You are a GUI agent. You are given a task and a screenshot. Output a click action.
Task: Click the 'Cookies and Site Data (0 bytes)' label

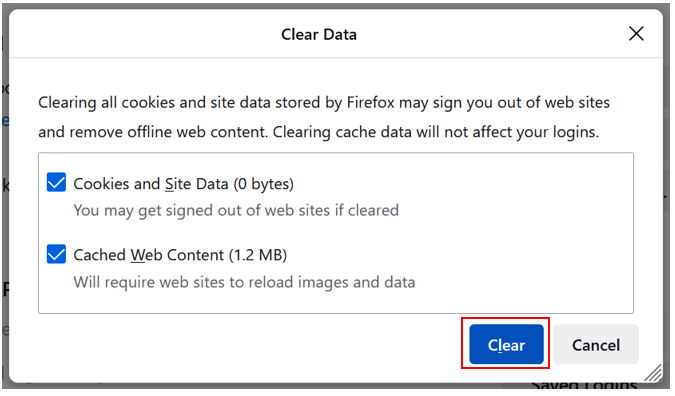[183, 184]
